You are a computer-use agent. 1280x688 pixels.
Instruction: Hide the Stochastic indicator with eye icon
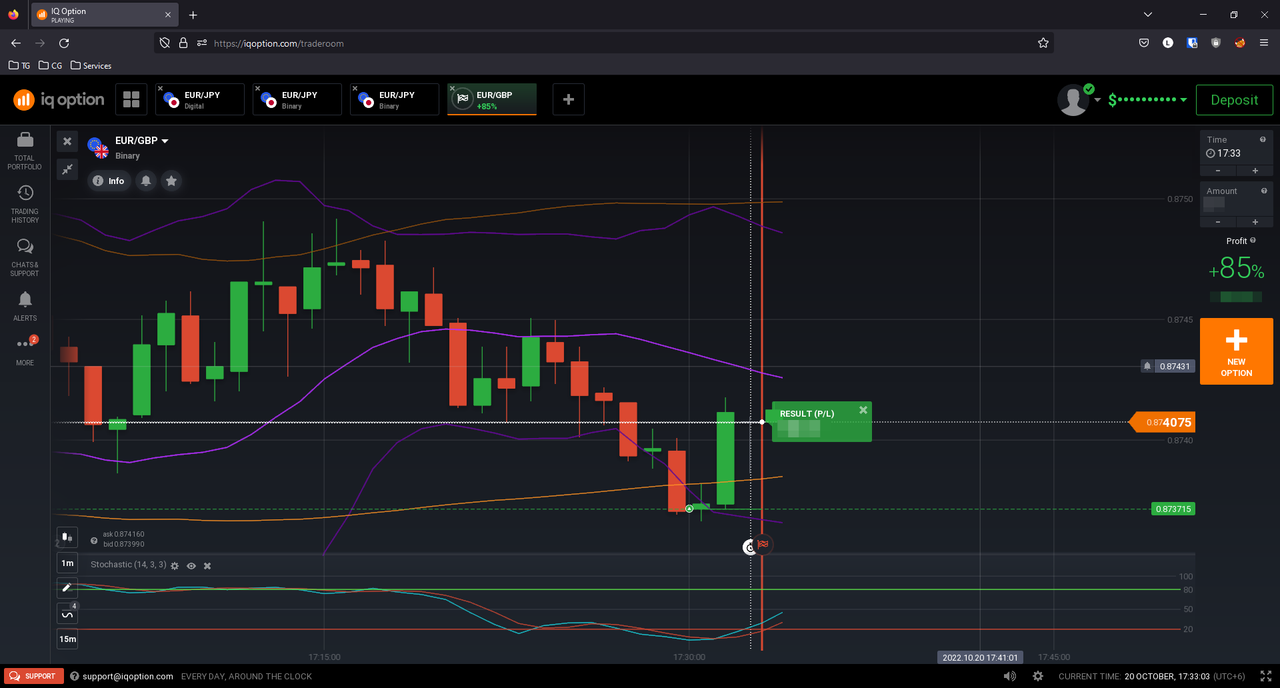[191, 566]
